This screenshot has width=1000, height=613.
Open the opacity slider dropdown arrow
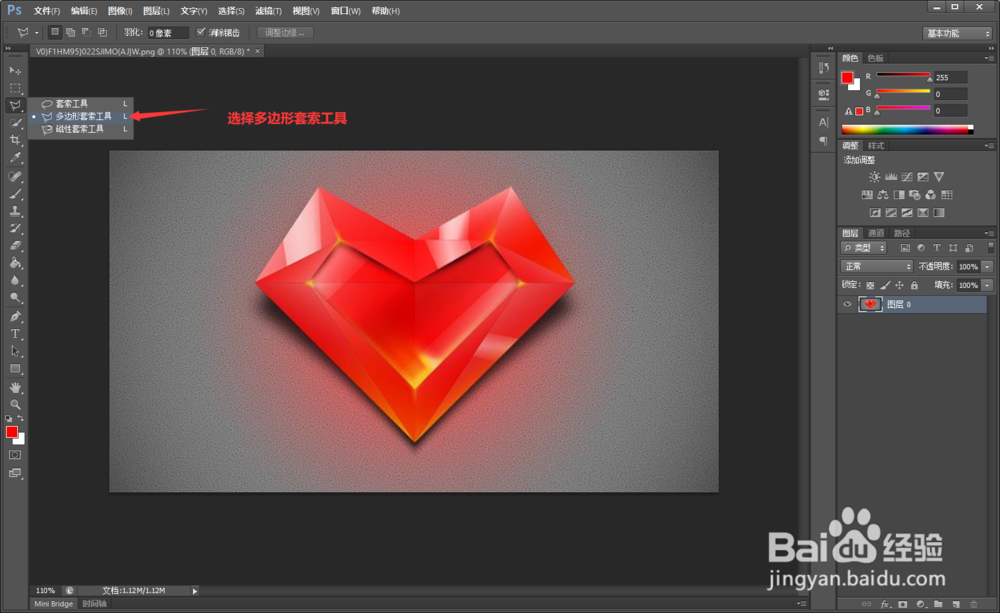pos(988,267)
